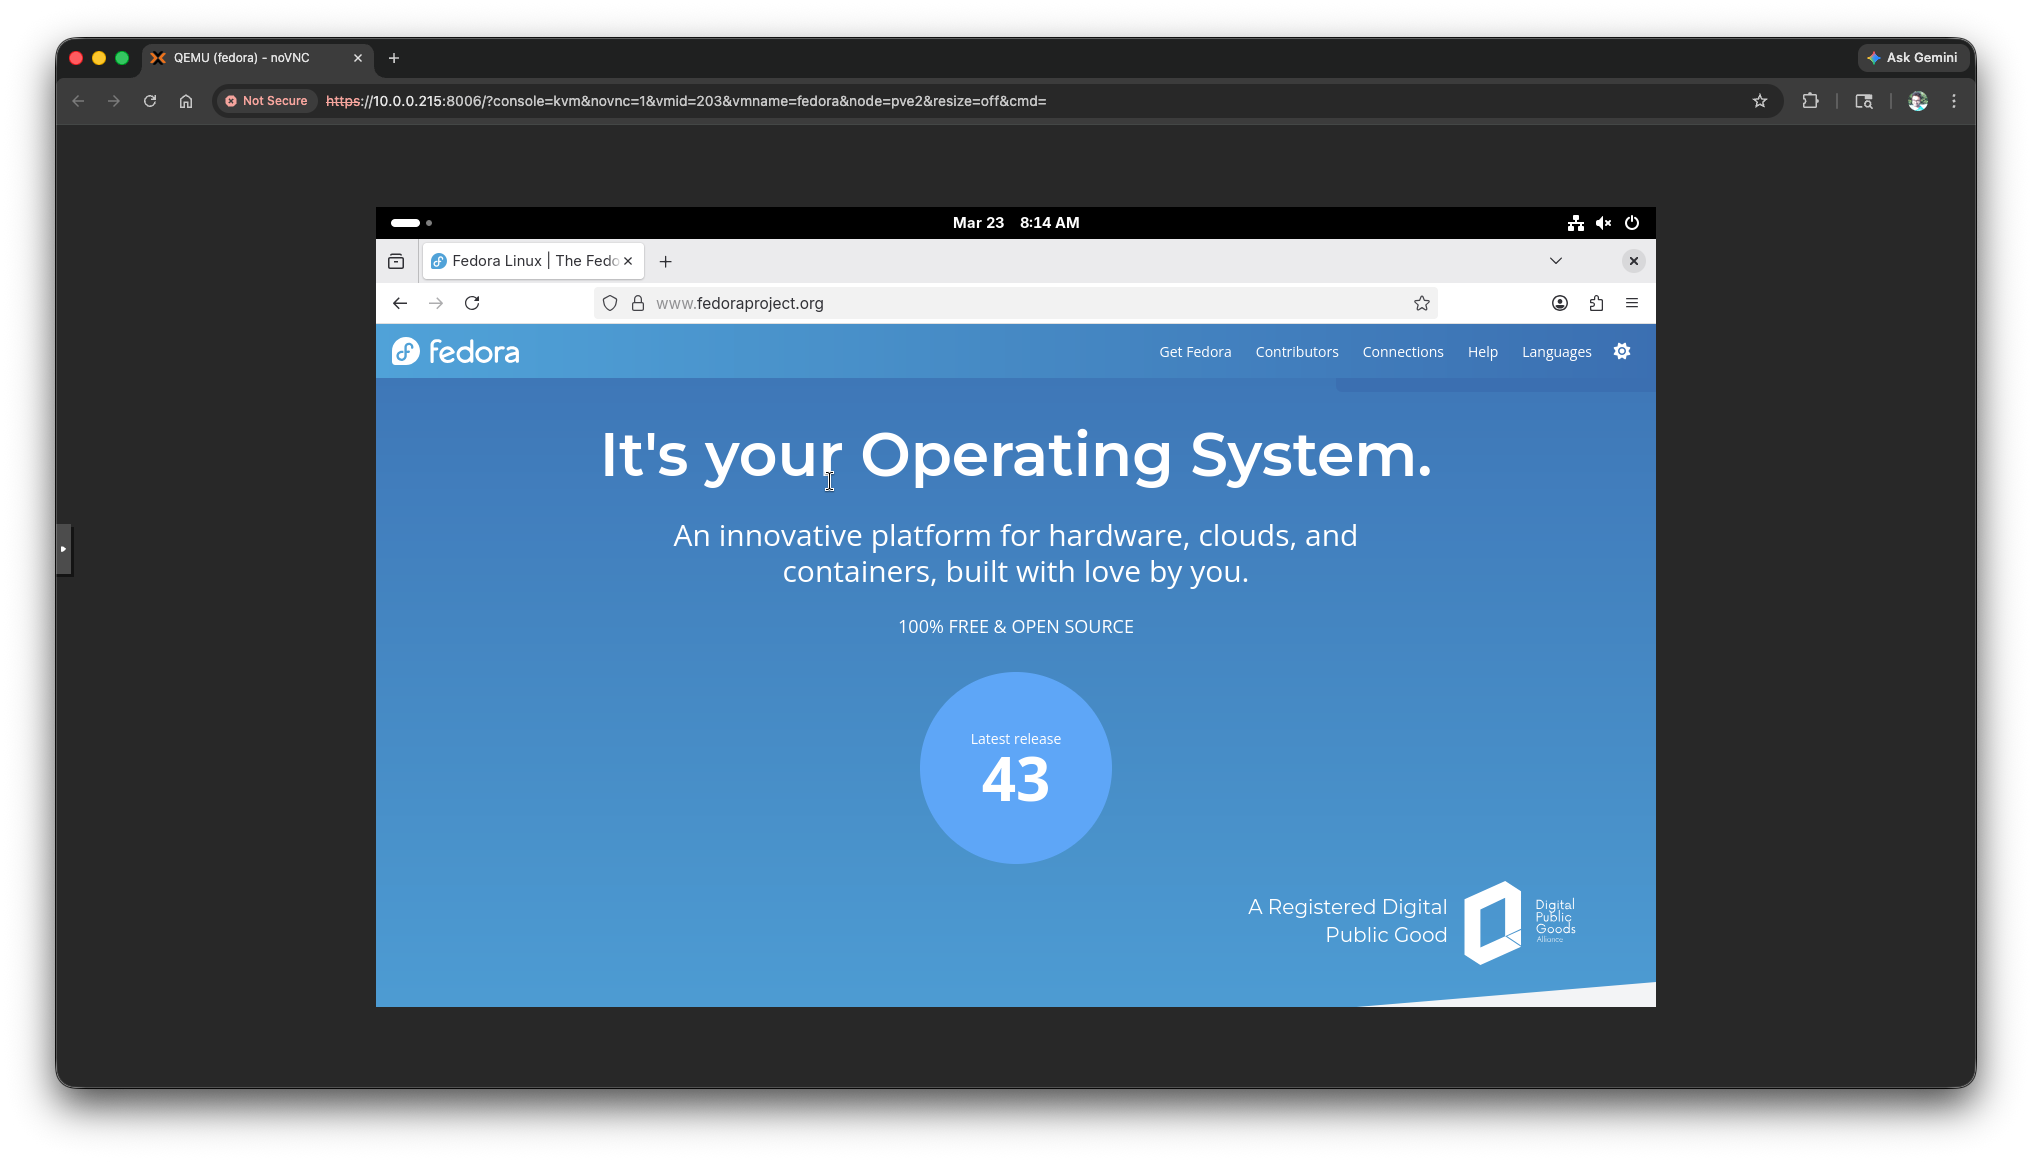This screenshot has height=1162, width=2032.
Task: Open the Languages dropdown in the Fedora nav
Action: coord(1556,352)
